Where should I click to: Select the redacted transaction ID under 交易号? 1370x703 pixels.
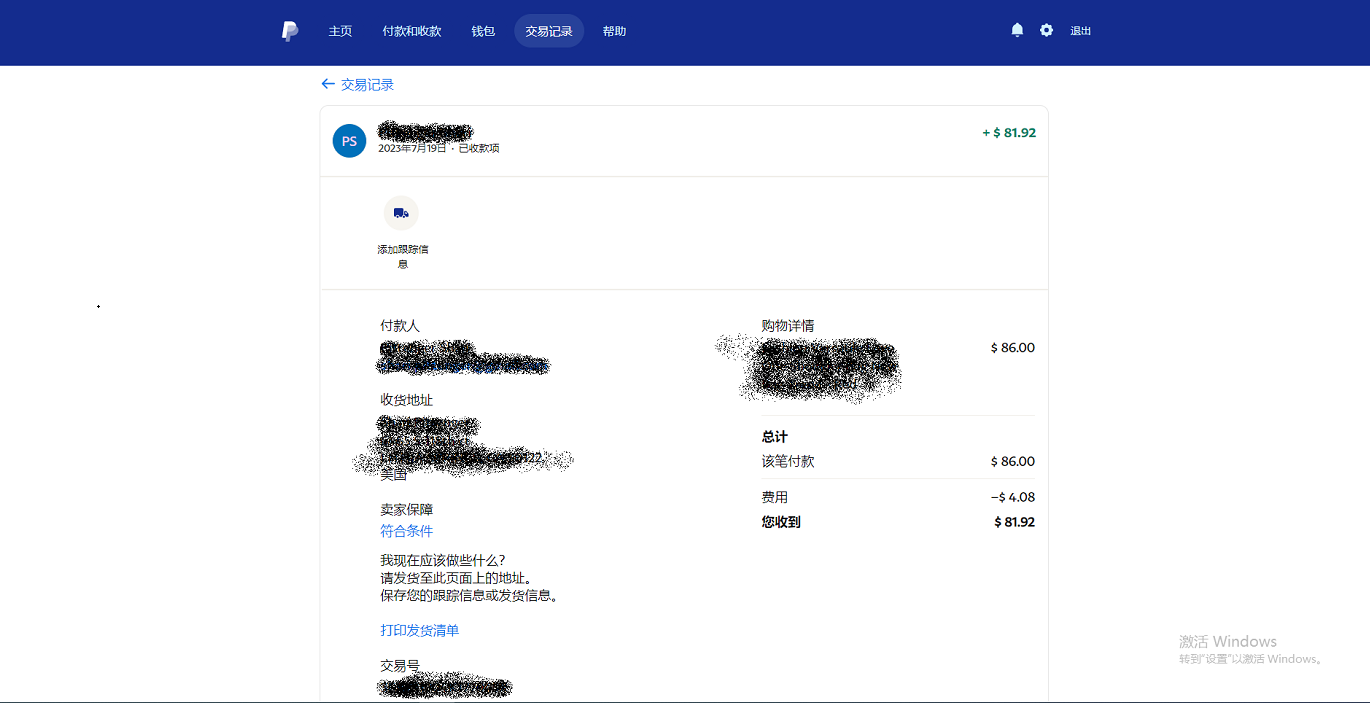point(445,687)
